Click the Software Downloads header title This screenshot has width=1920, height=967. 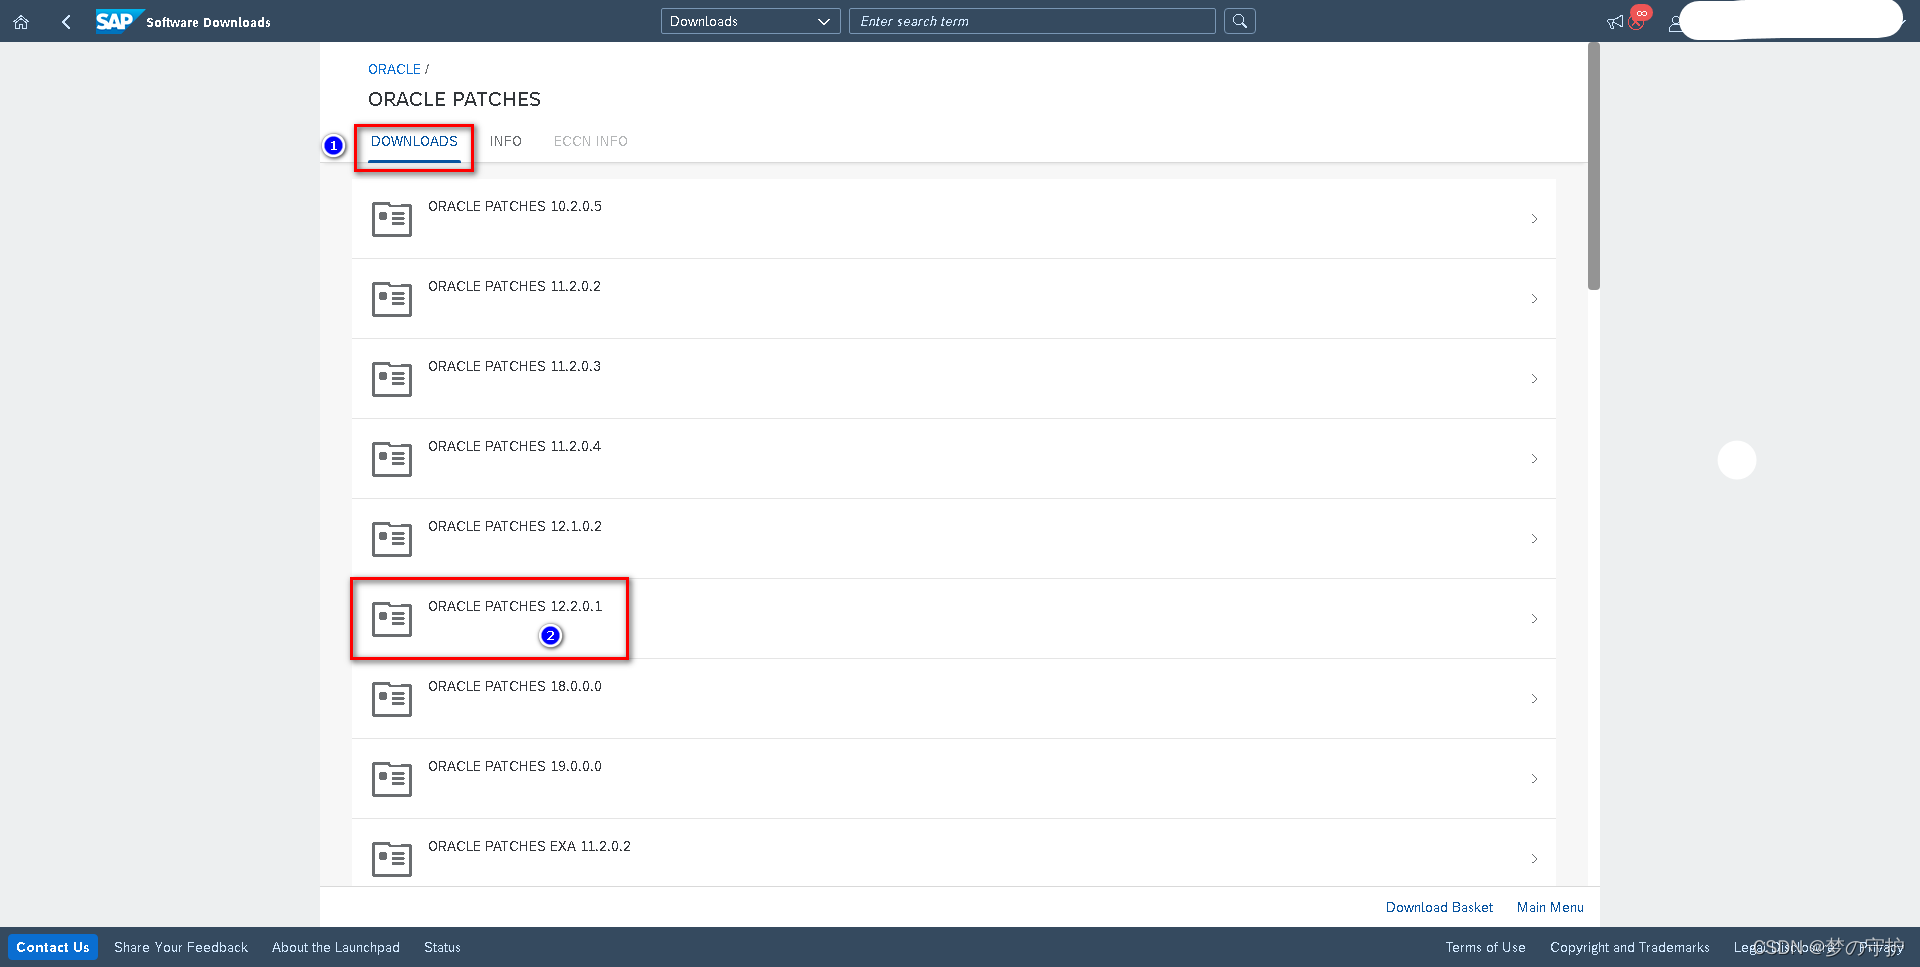[x=208, y=22]
